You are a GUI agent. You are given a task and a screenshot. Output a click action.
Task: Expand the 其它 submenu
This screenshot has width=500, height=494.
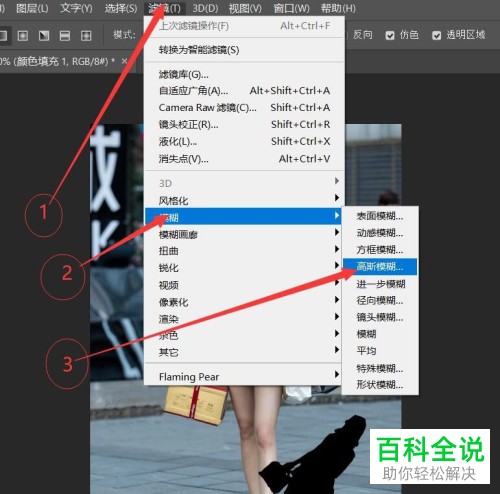[x=244, y=352]
